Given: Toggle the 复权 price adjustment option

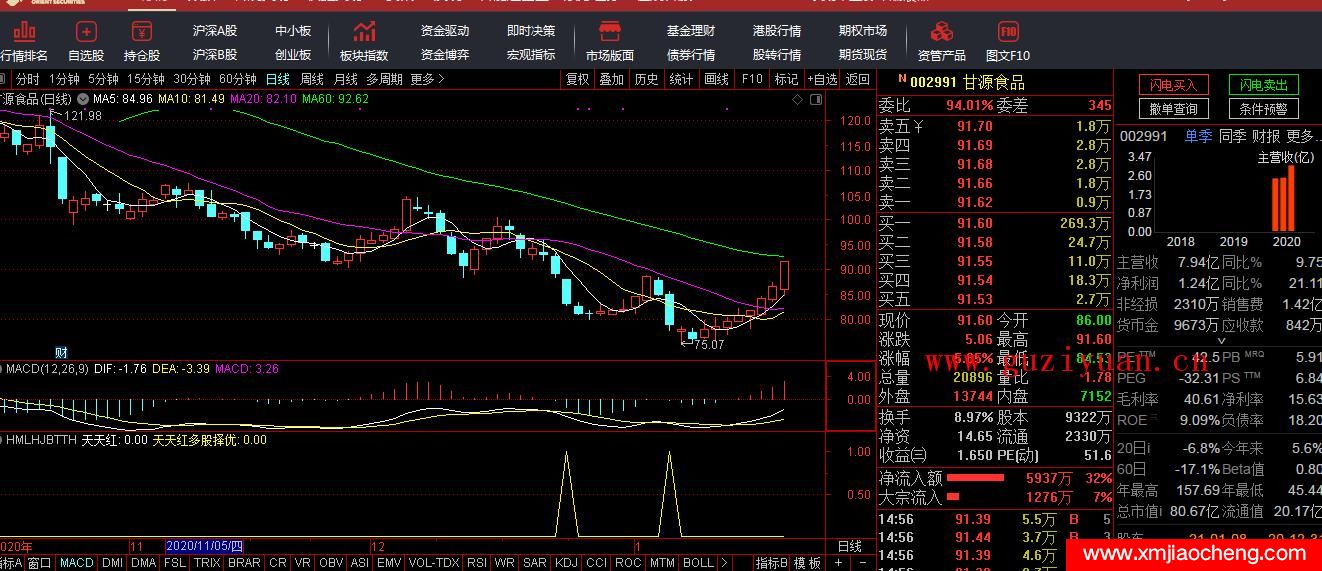Looking at the screenshot, I should tap(577, 79).
